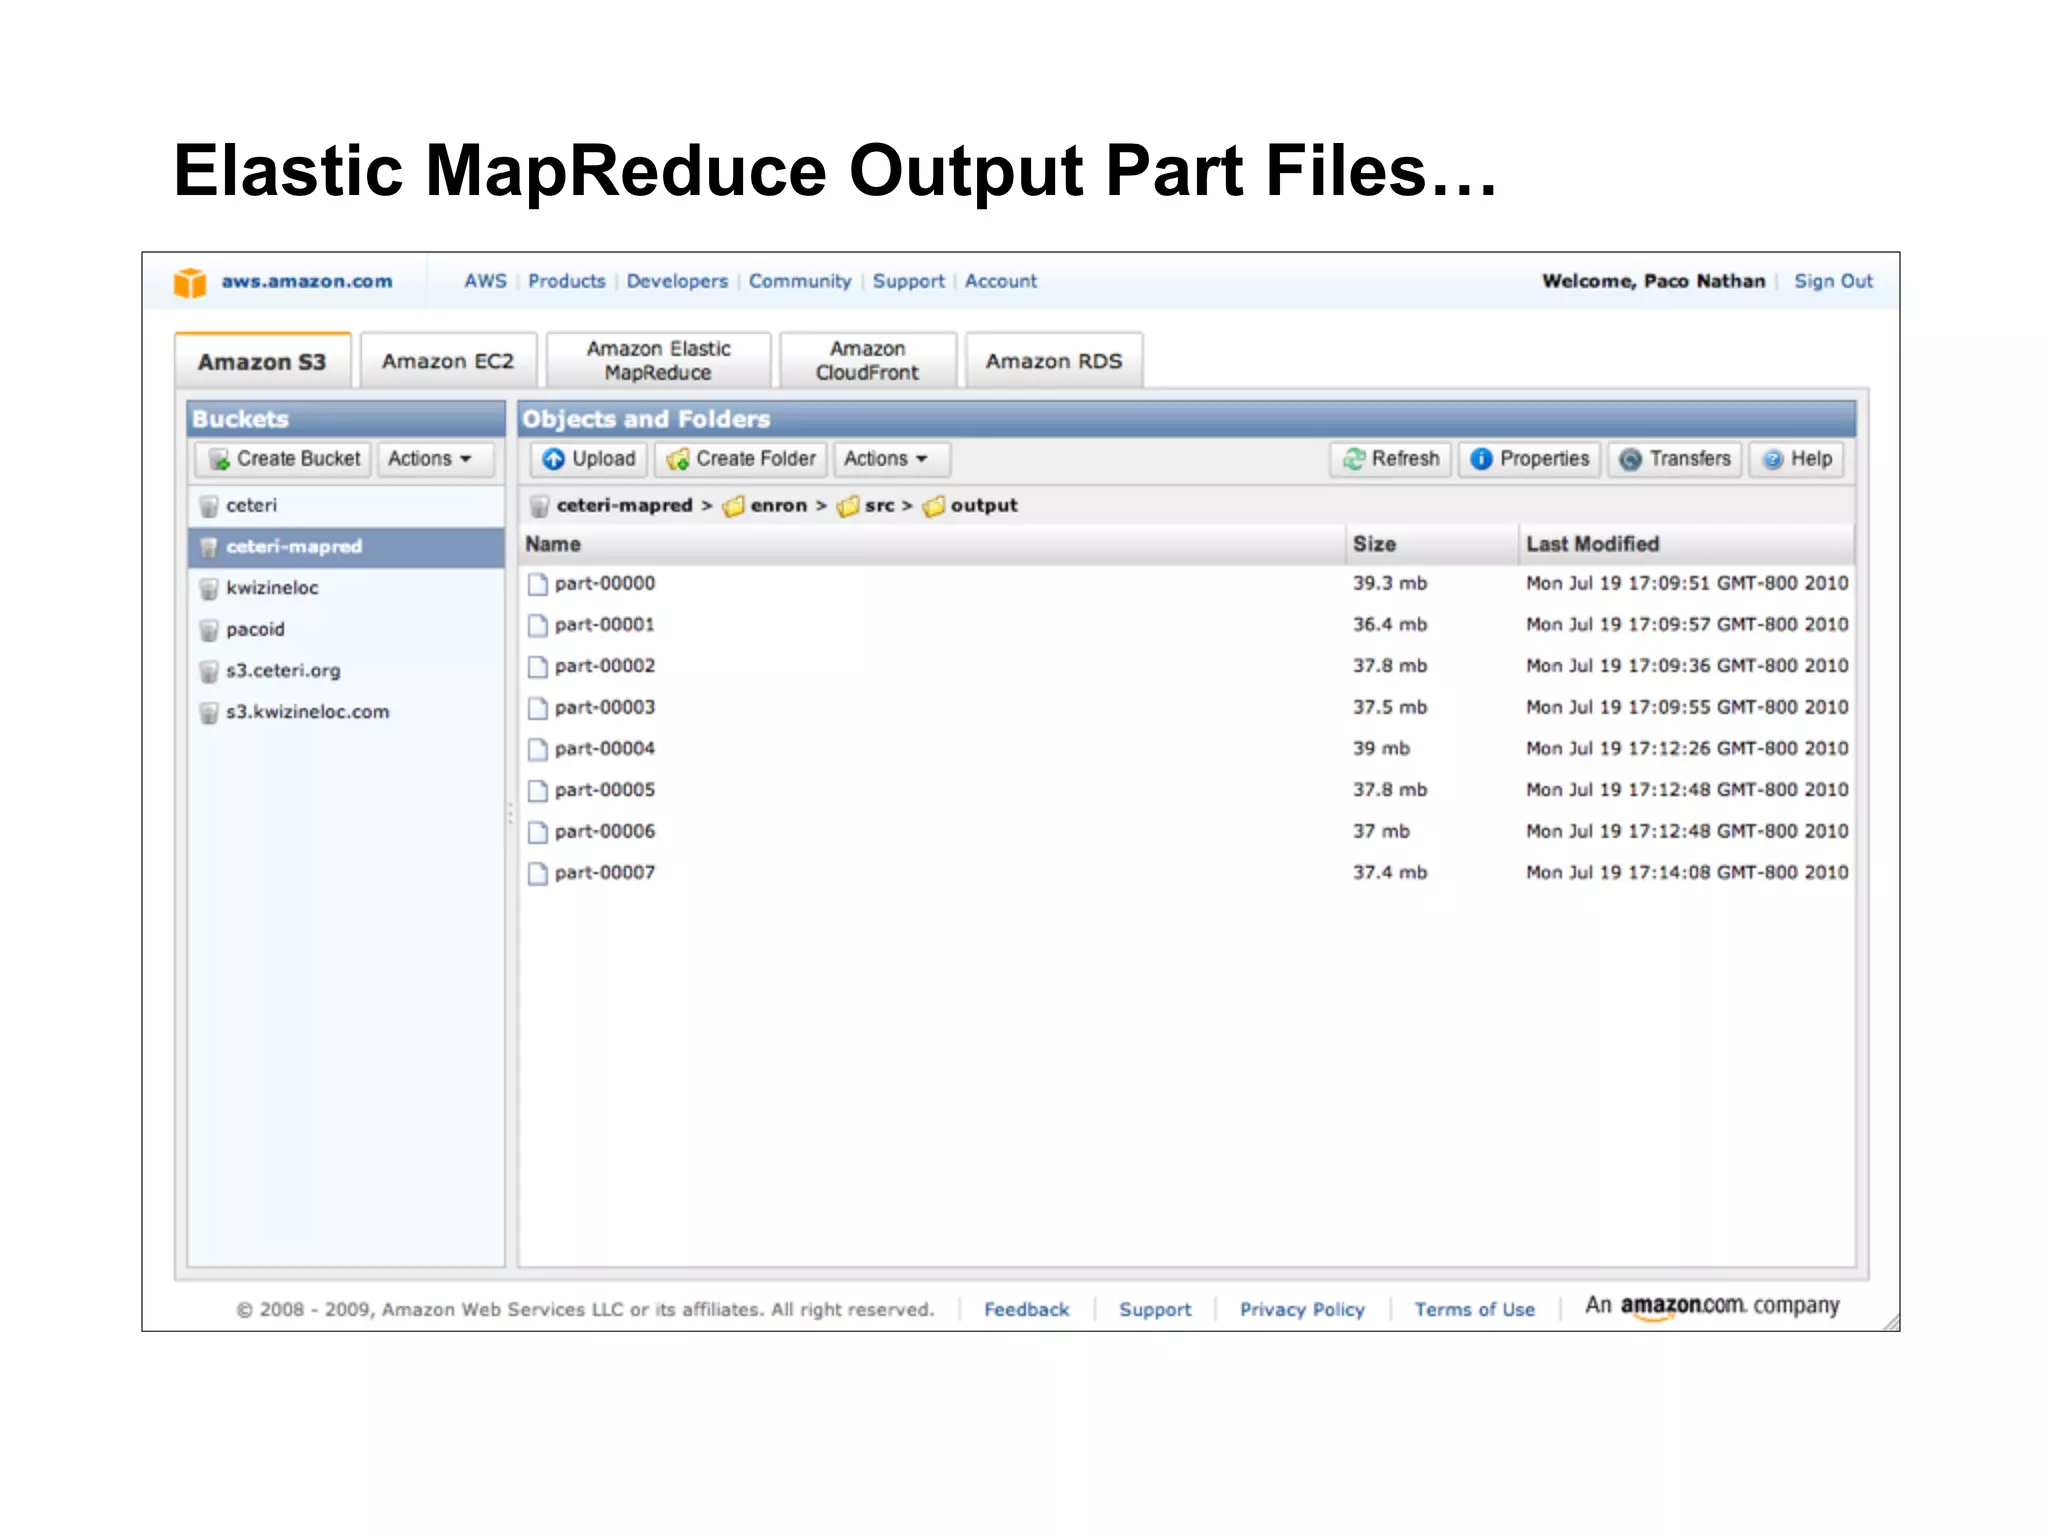Click the Create Bucket button
The image size is (2048, 1536).
284,459
